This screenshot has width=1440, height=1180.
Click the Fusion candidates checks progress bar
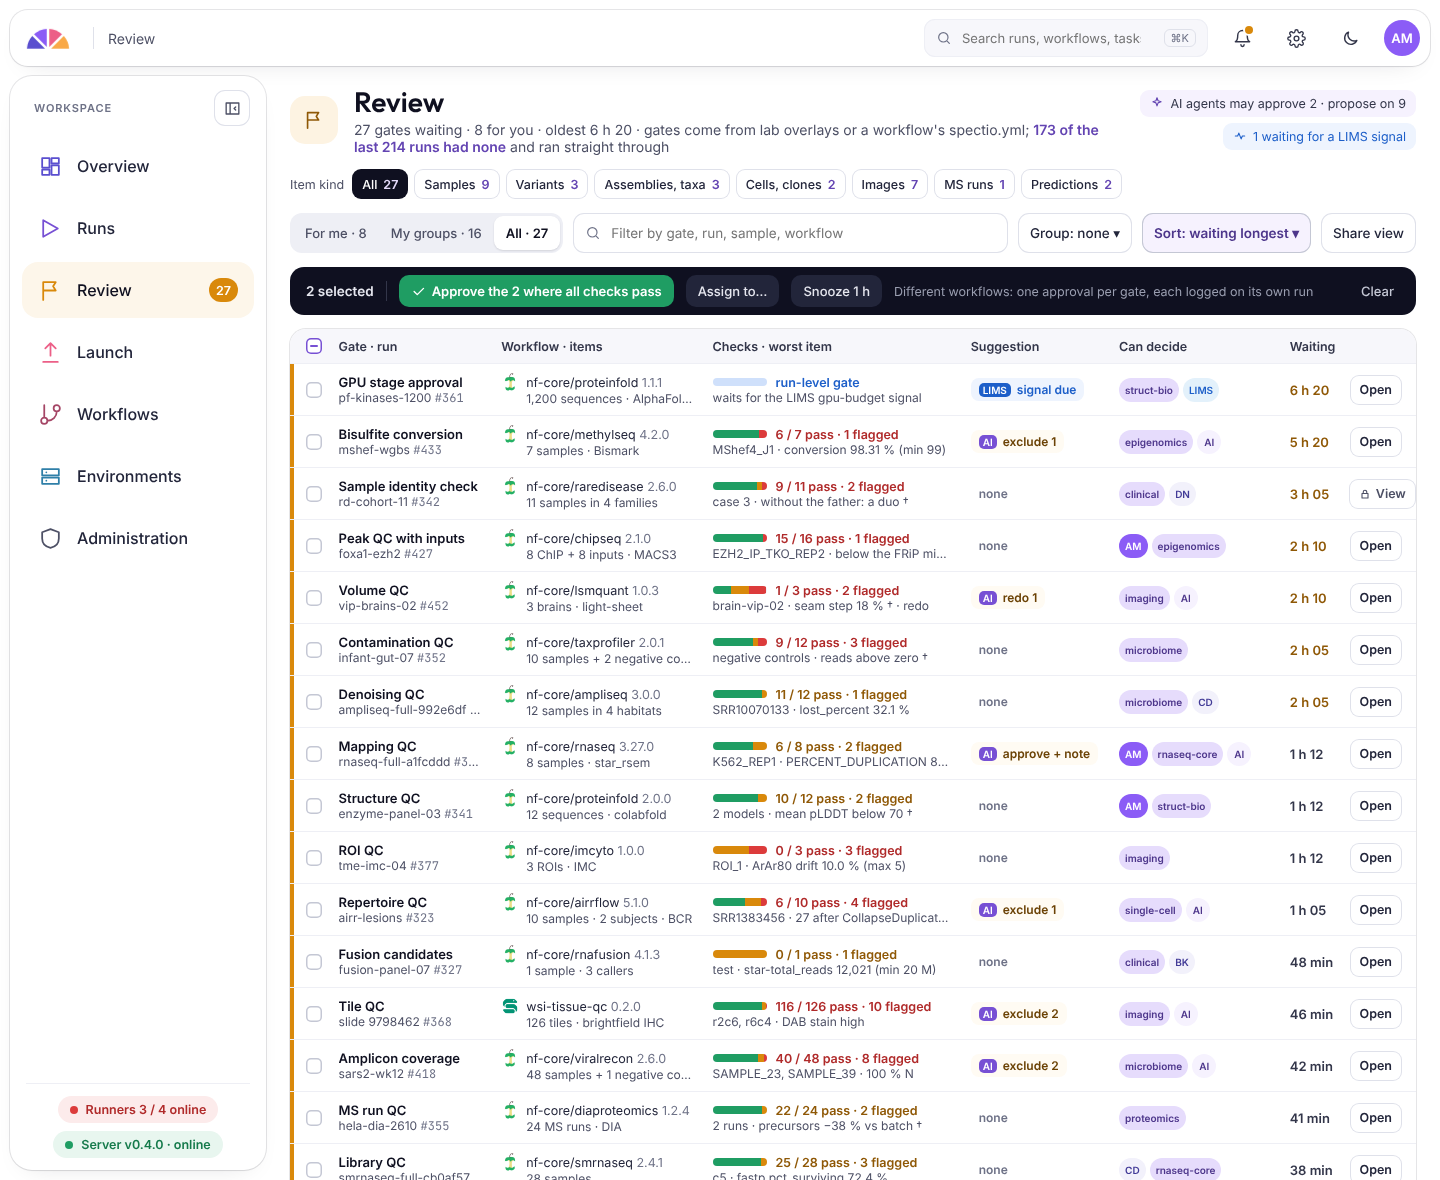[740, 954]
